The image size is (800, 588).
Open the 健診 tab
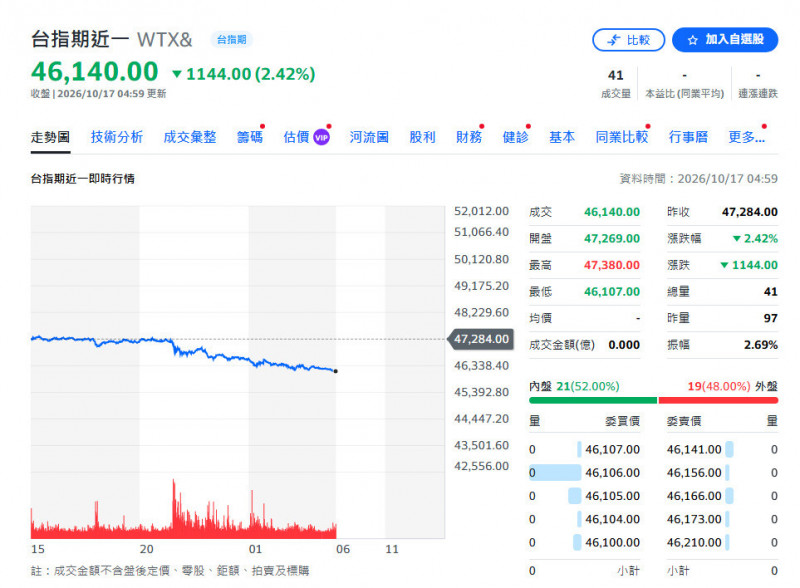pyautogui.click(x=515, y=137)
